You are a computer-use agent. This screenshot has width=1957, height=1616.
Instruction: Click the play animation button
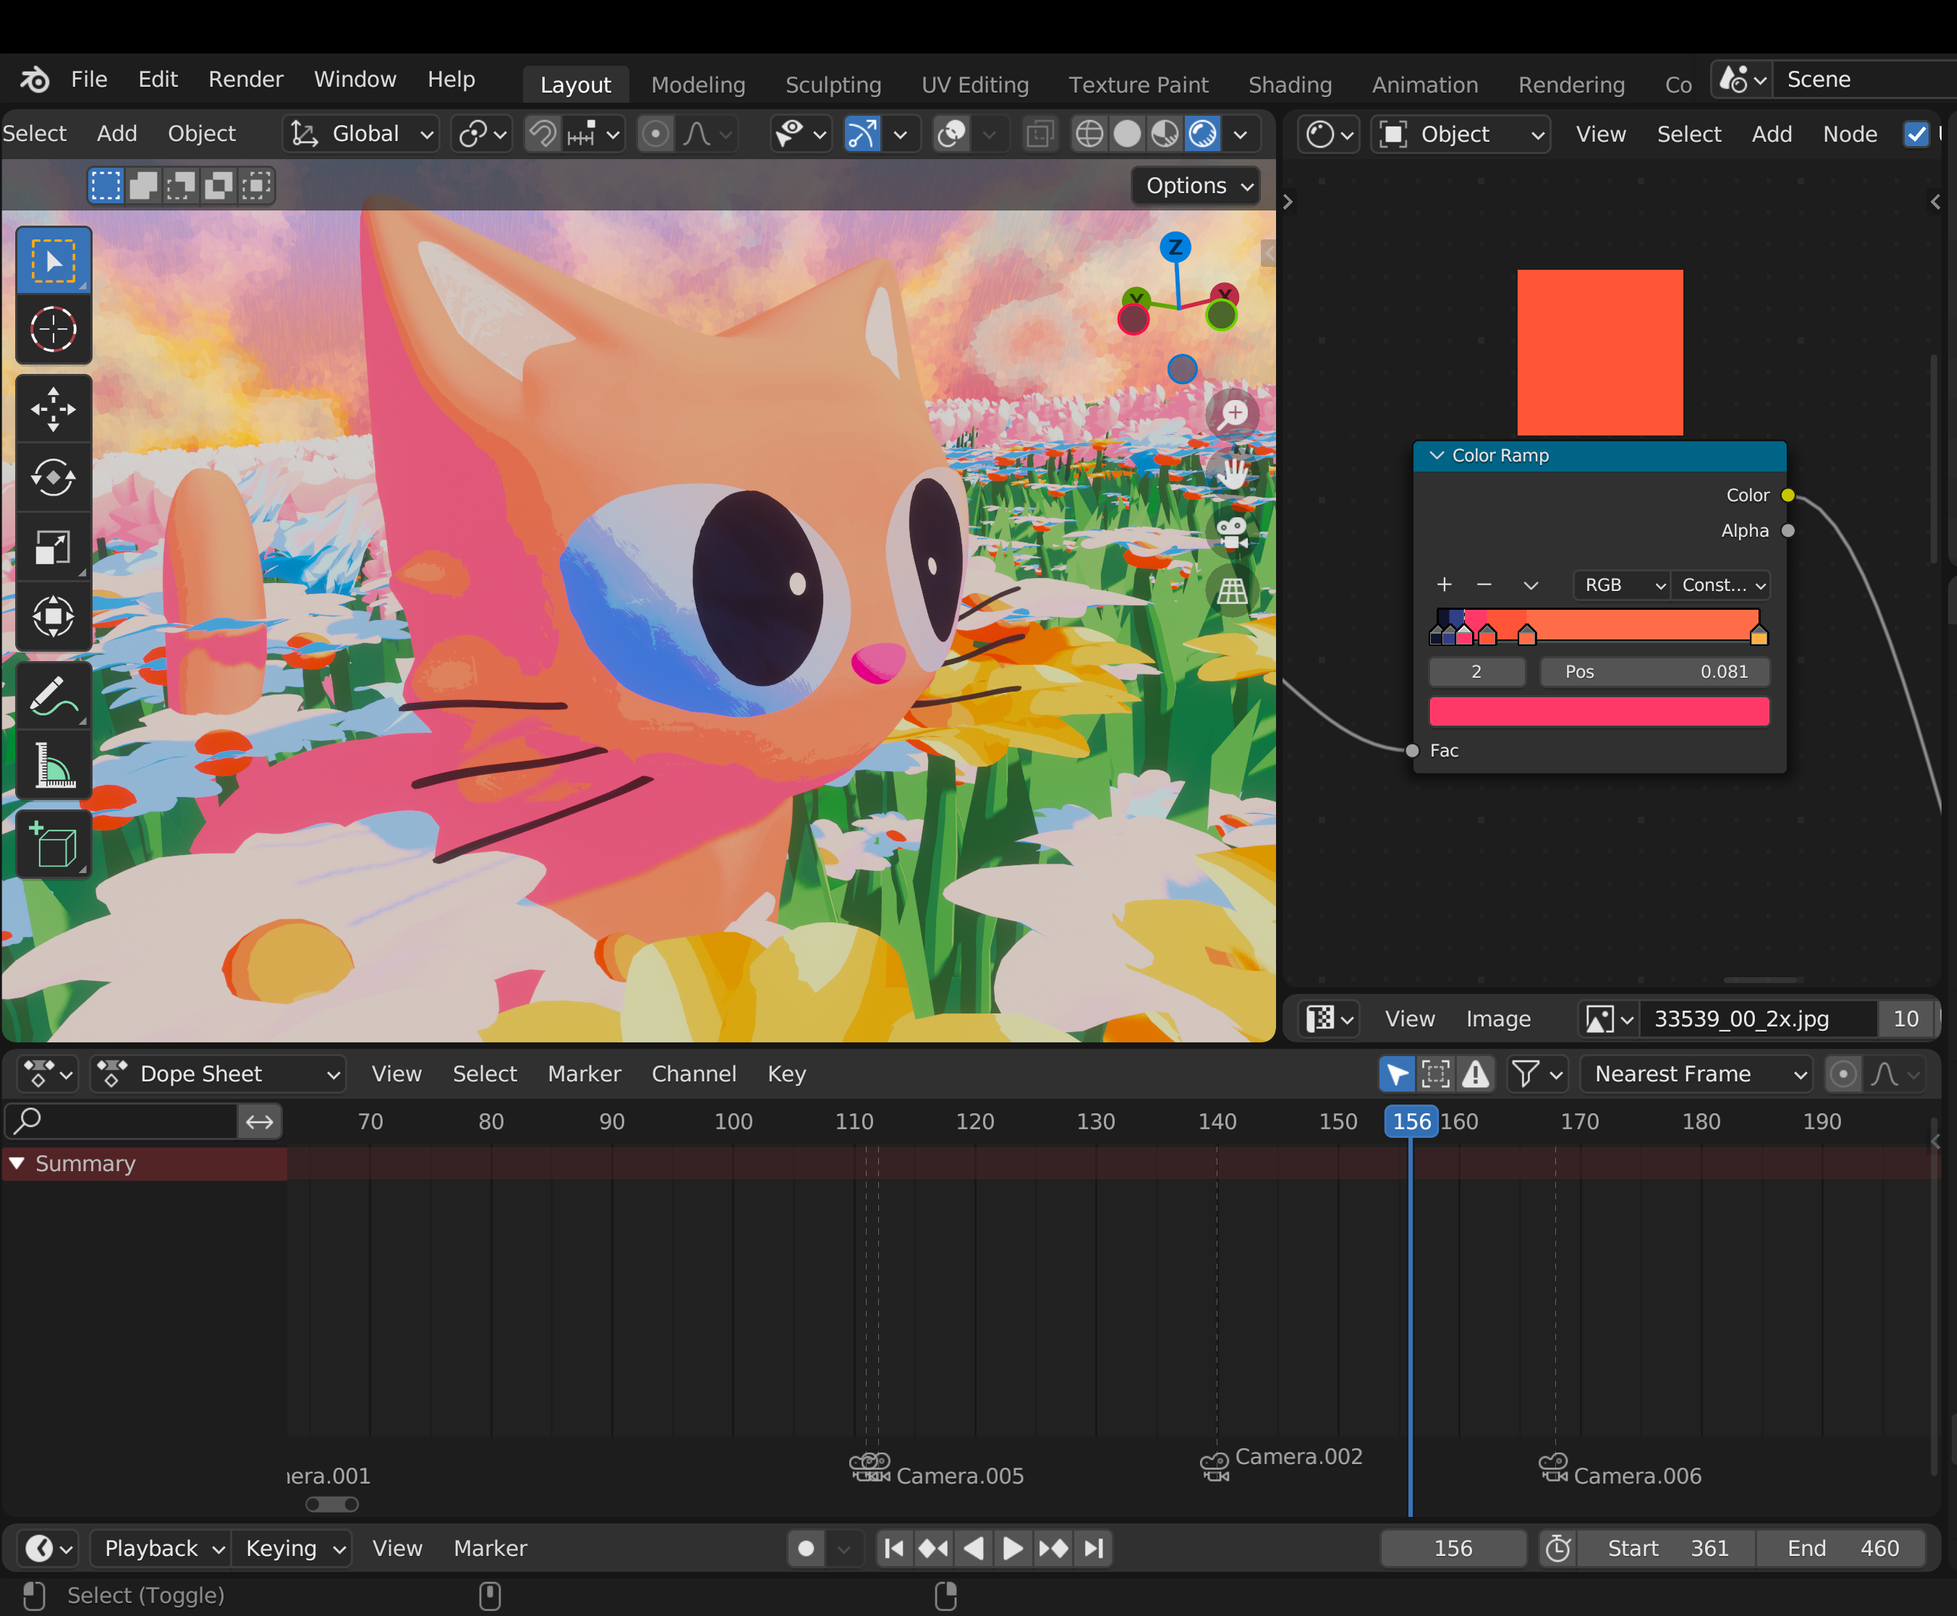1012,1548
